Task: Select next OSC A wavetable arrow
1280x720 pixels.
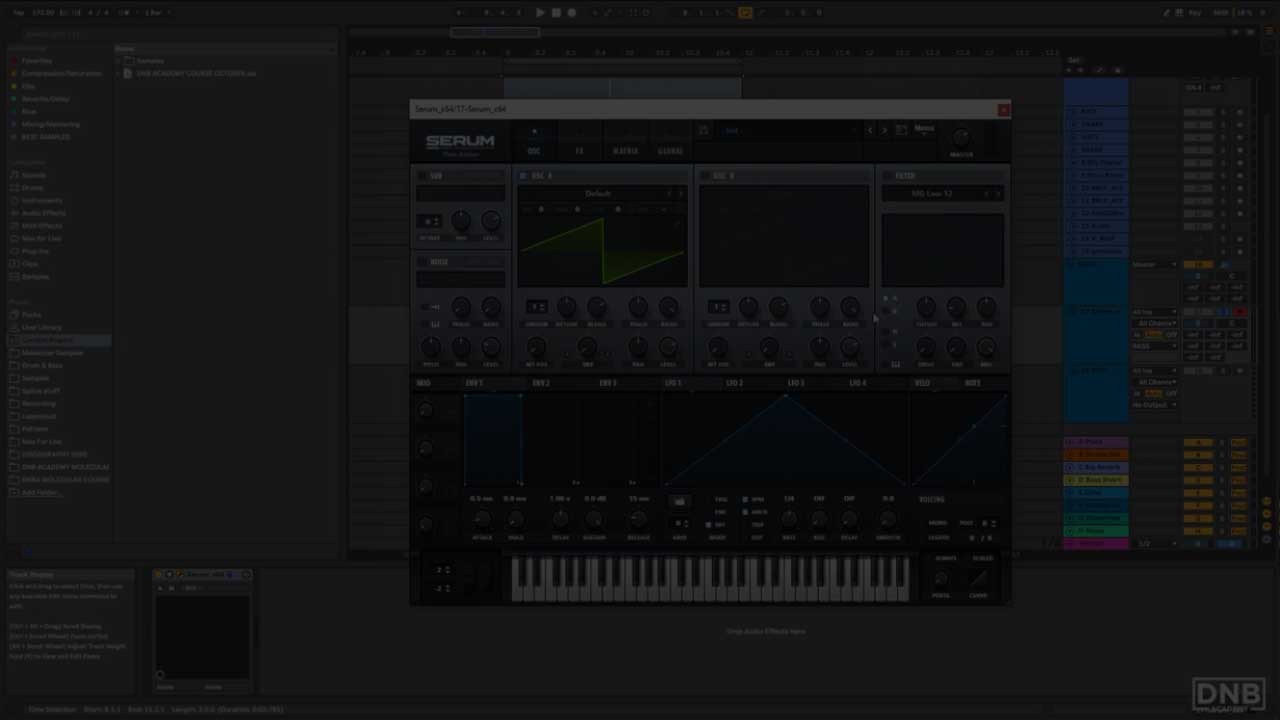Action: [681, 194]
